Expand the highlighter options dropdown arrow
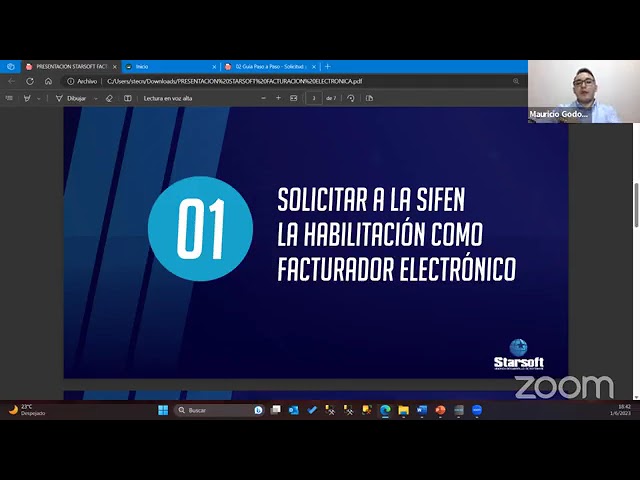Image resolution: width=640 pixels, height=480 pixels. [x=39, y=98]
